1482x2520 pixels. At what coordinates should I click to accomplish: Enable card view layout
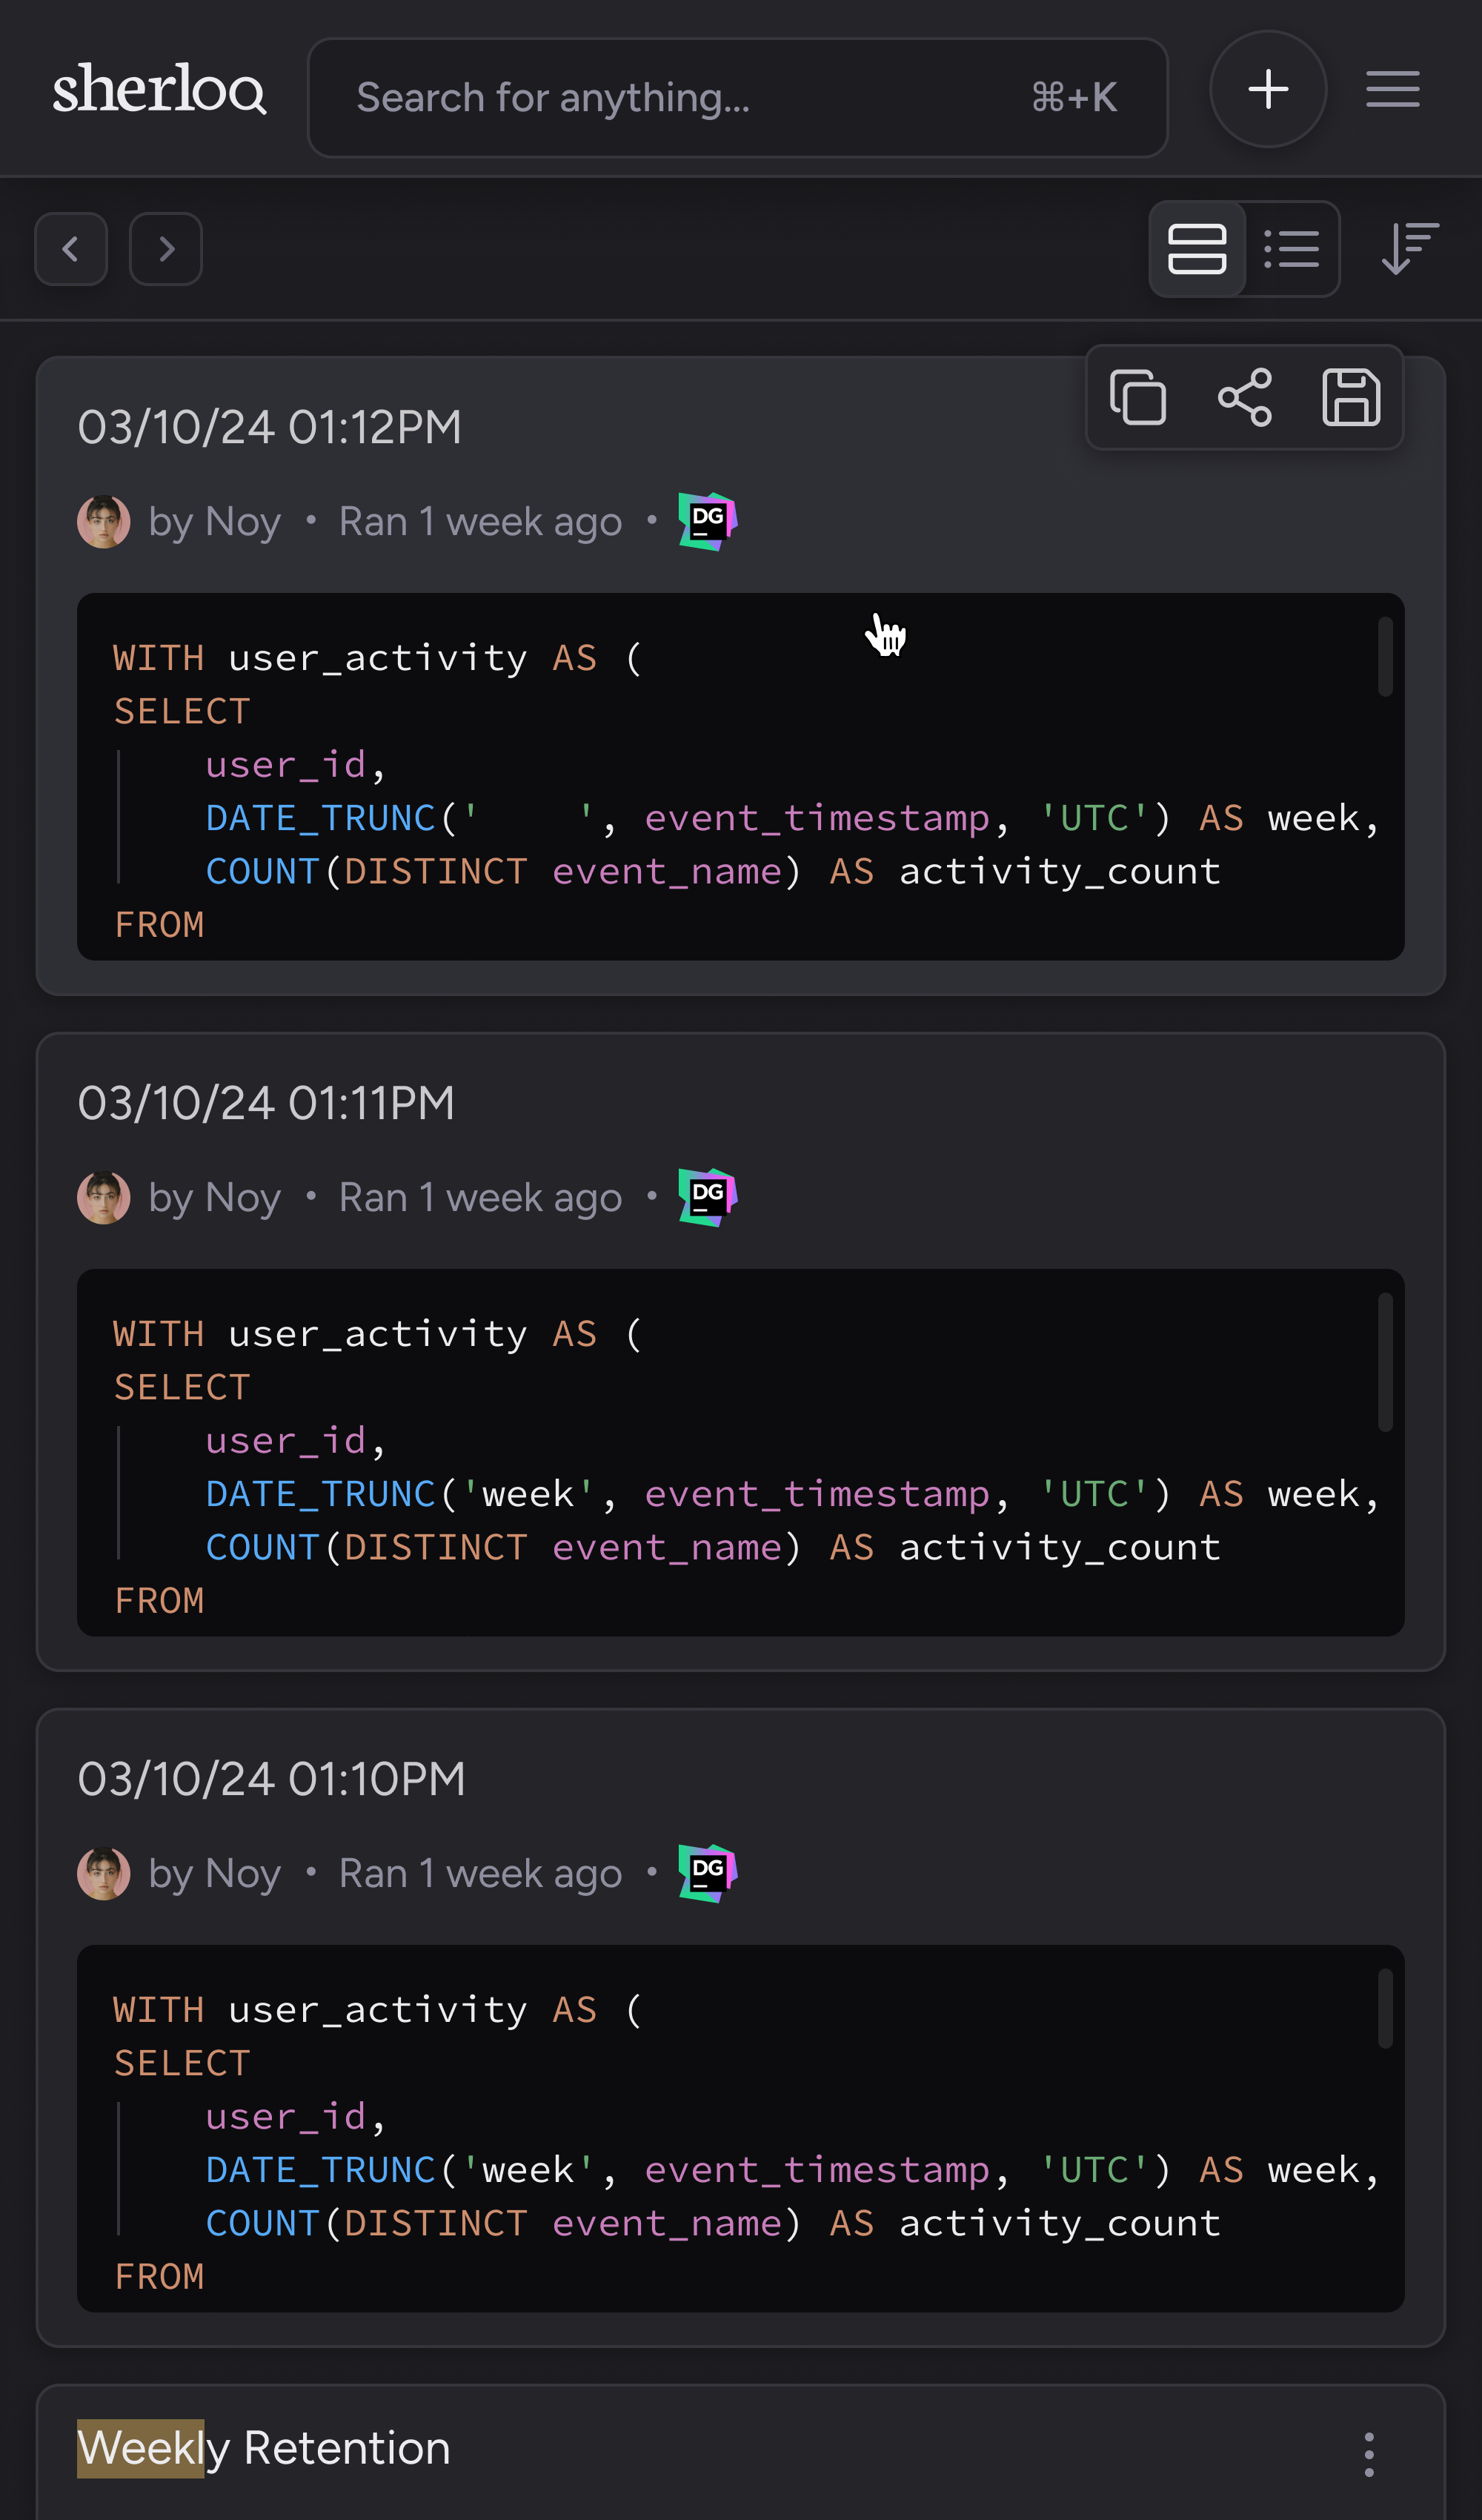pos(1197,249)
